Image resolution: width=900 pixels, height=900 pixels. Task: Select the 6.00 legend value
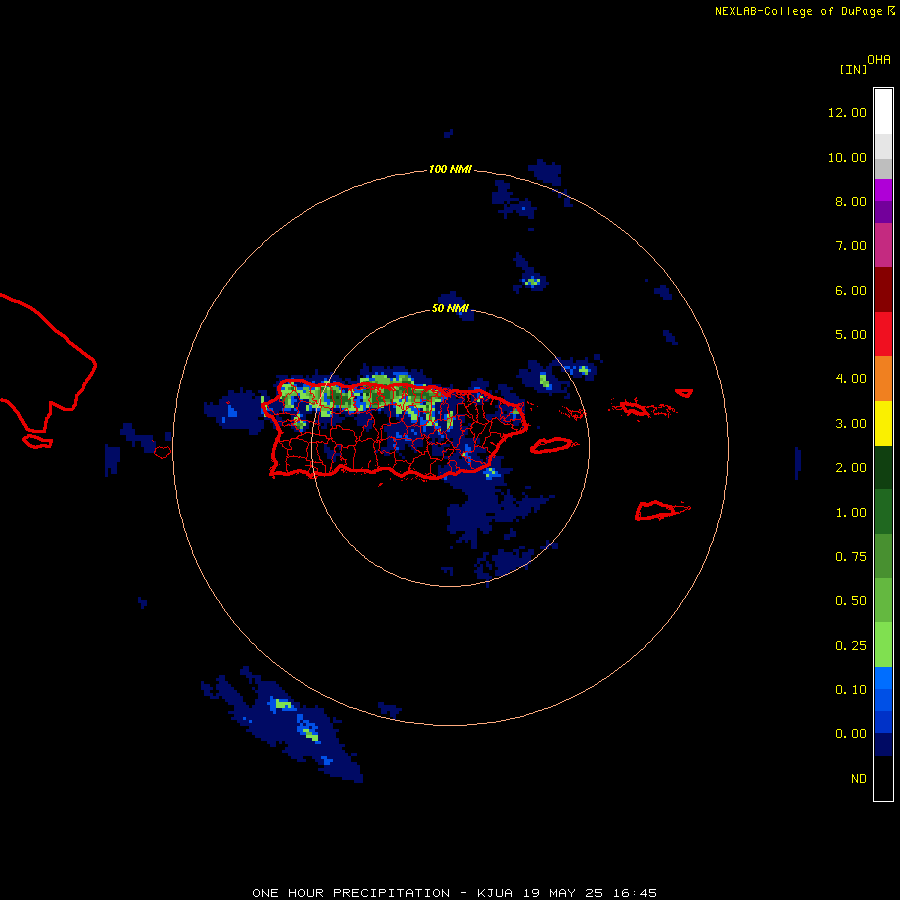coord(851,290)
